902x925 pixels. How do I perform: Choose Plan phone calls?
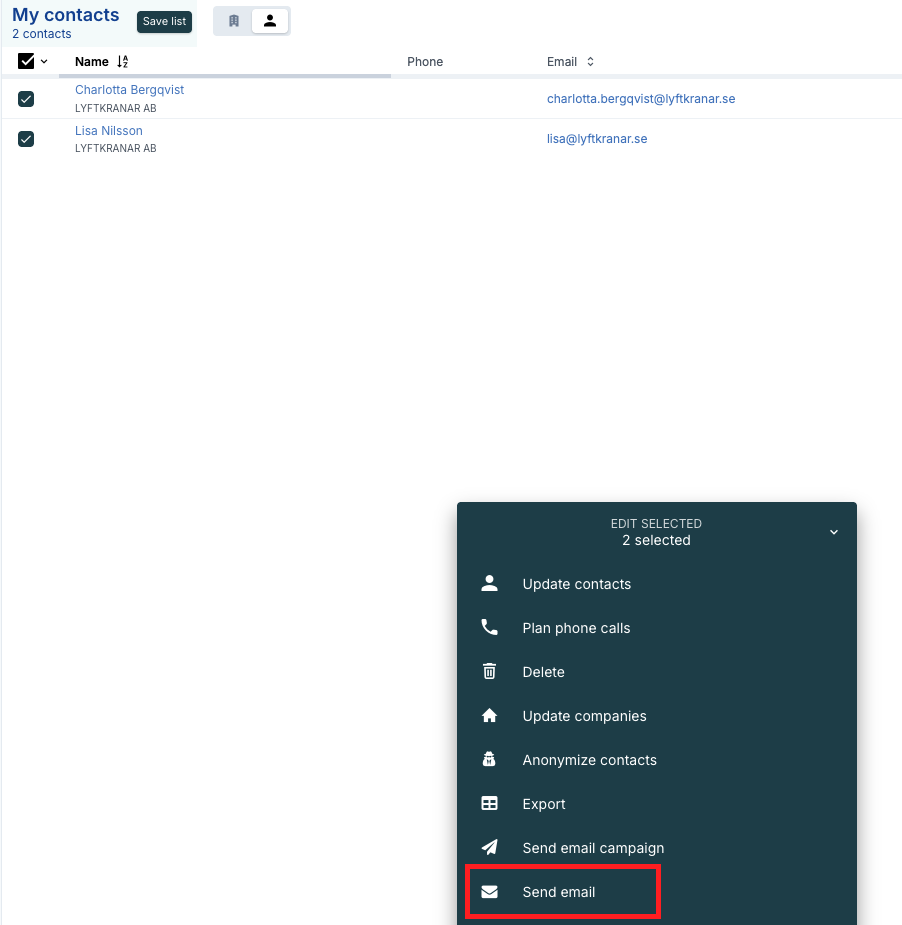pyautogui.click(x=657, y=628)
